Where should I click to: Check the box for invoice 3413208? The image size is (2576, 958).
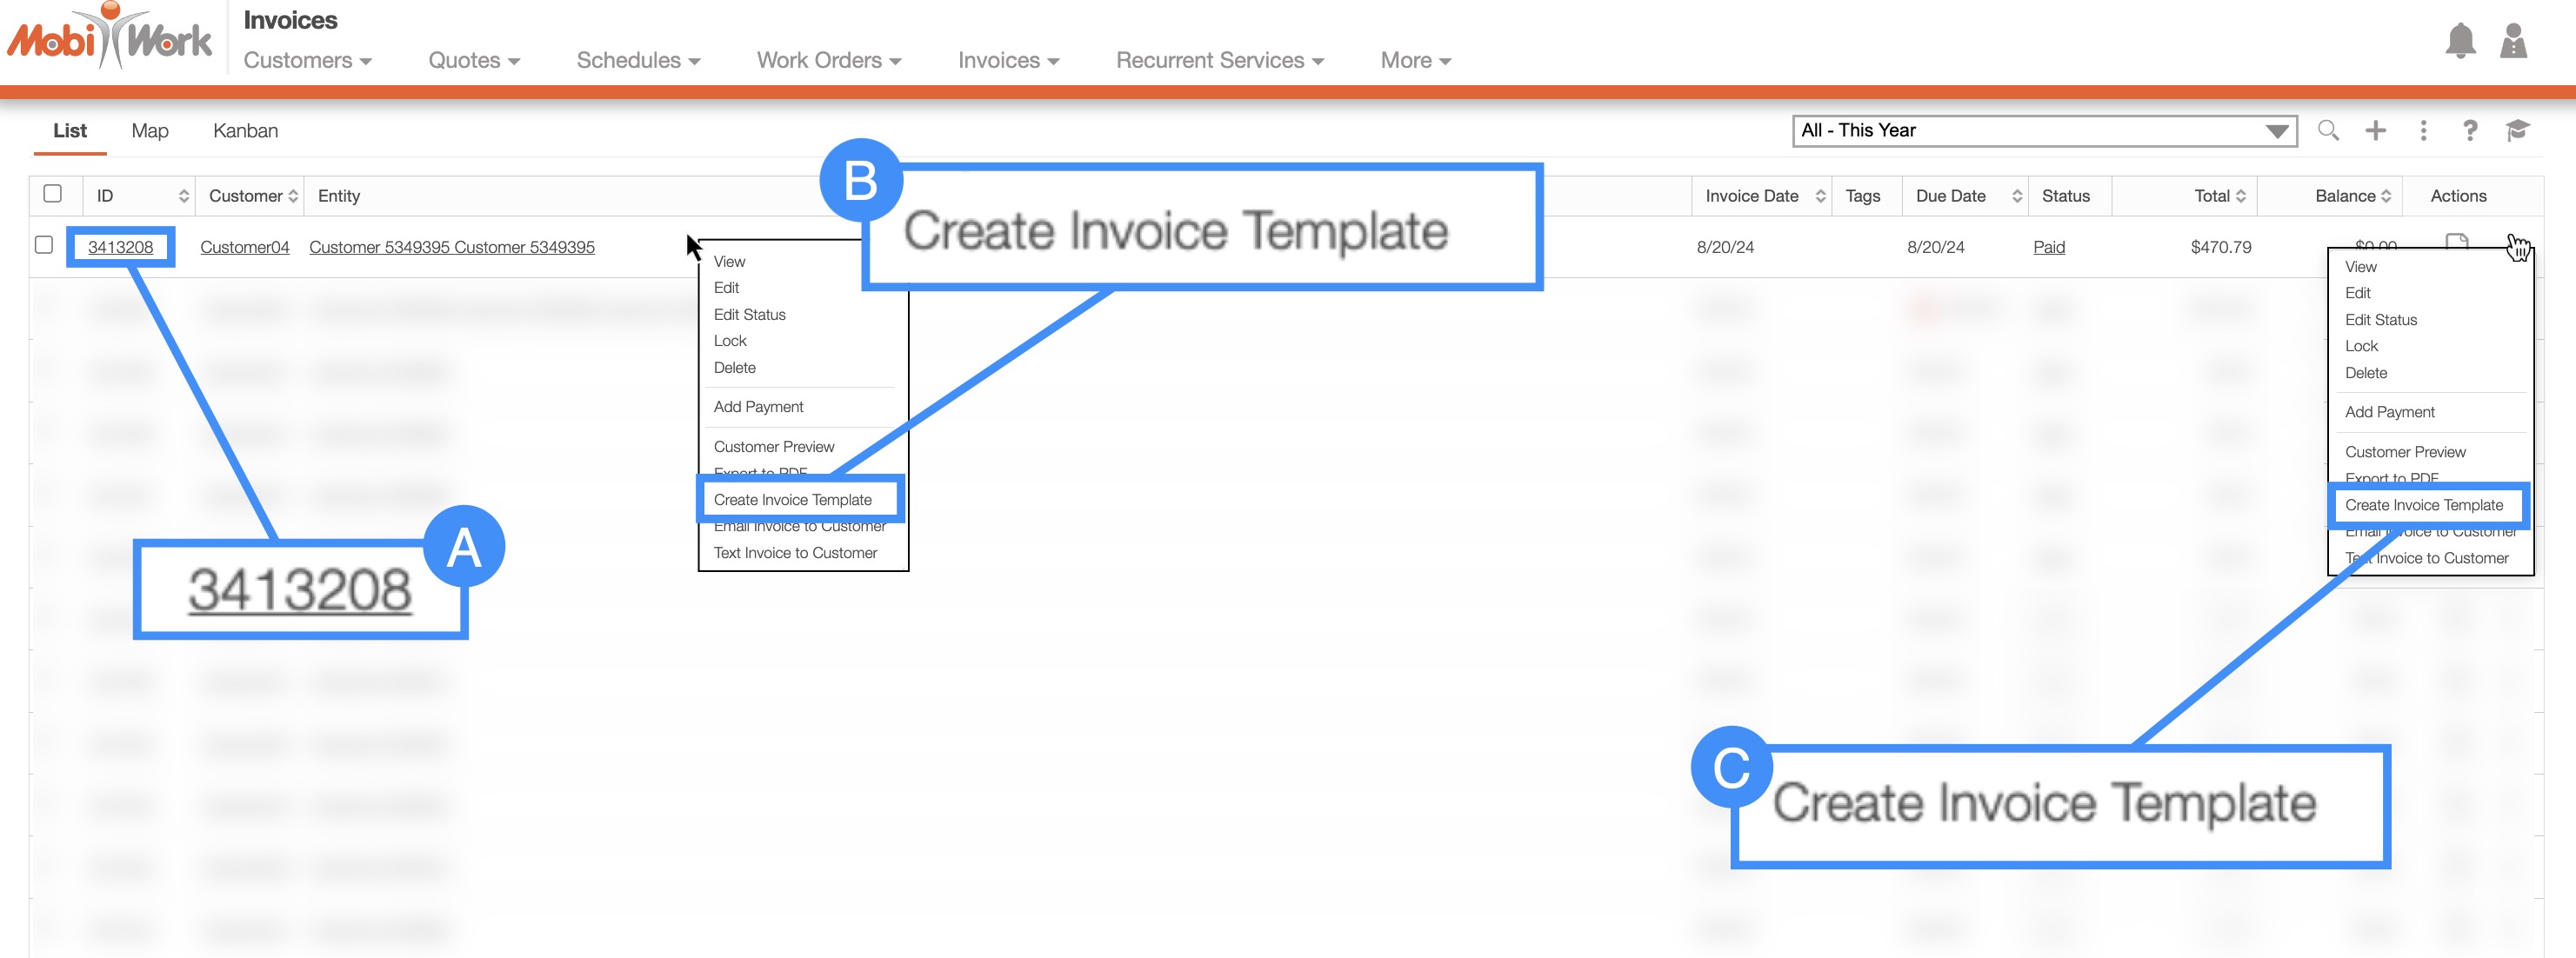click(44, 245)
